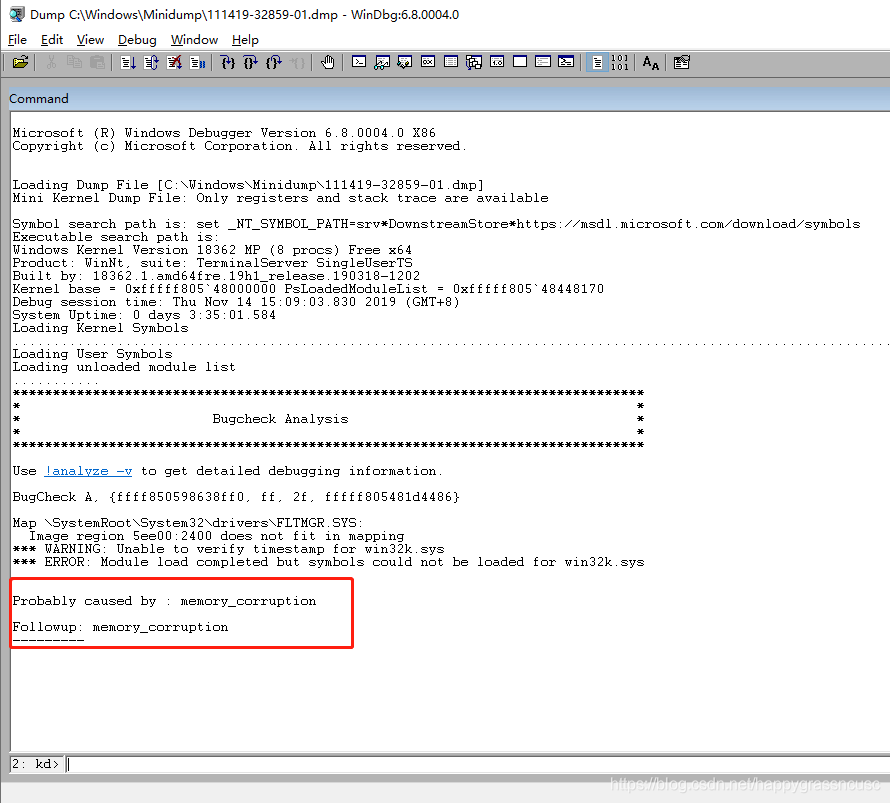Viewport: 890px width, 803px height.
Task: Open the Options toolbar icon
Action: tap(682, 62)
